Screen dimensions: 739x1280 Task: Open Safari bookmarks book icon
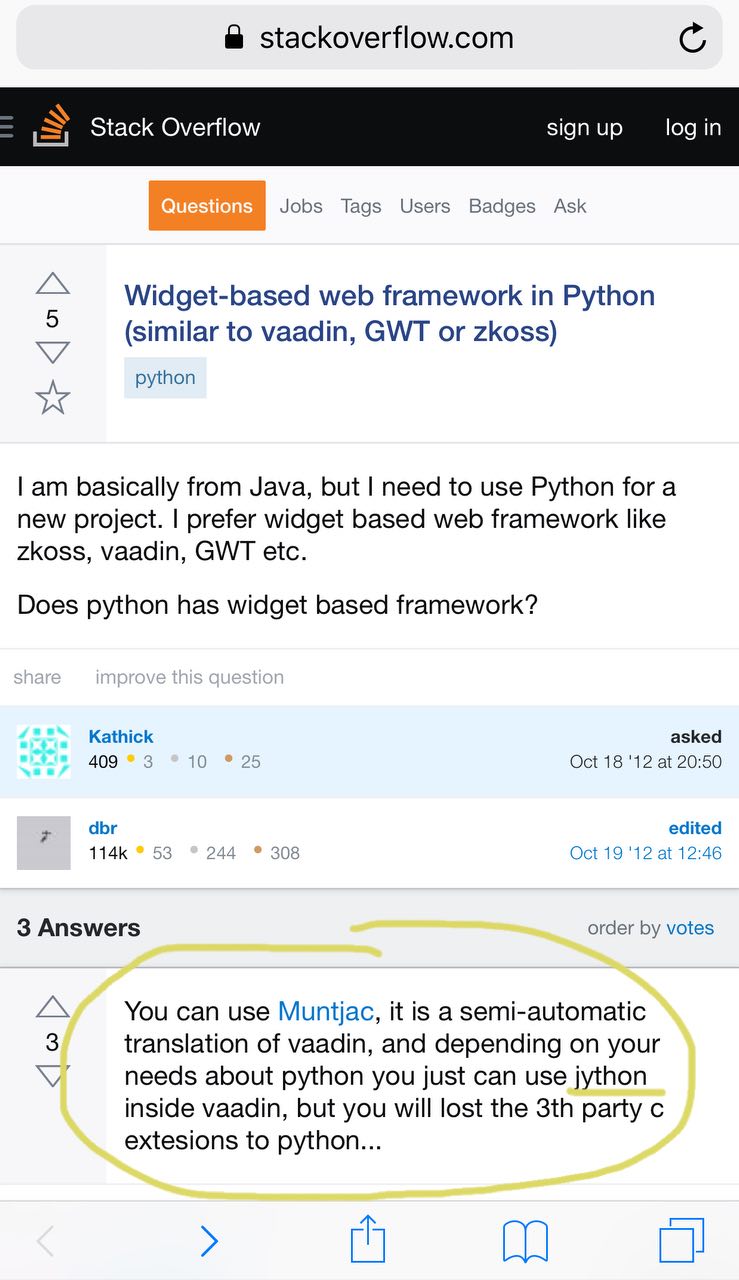click(x=525, y=1241)
